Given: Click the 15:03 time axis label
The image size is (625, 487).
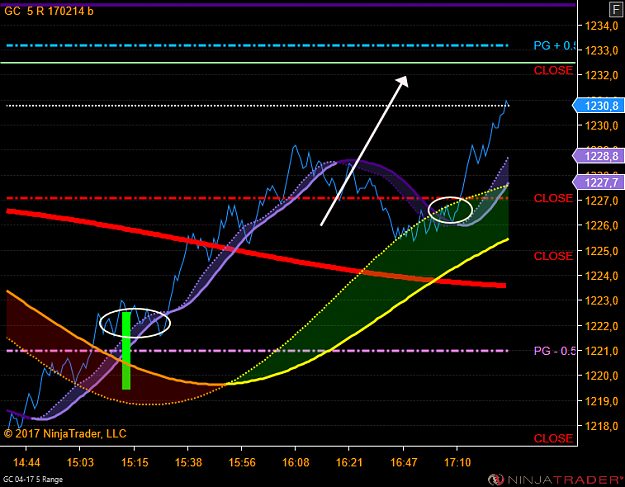Looking at the screenshot, I should tap(80, 463).
